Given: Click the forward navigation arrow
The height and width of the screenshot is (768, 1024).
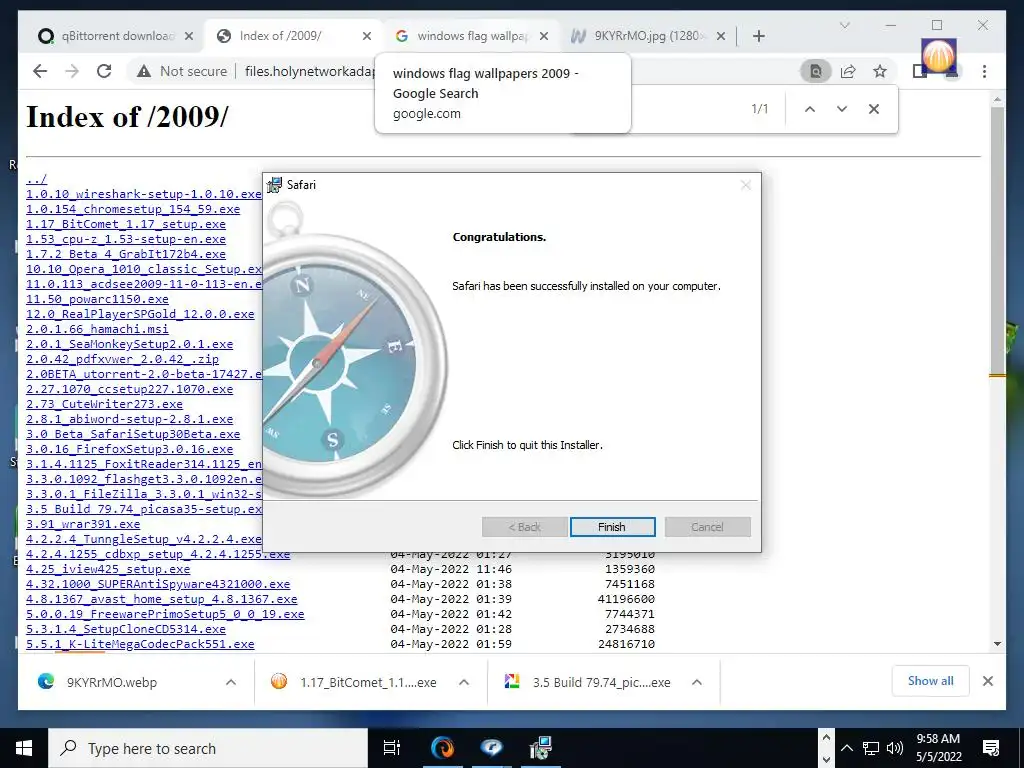Looking at the screenshot, I should point(72,71).
